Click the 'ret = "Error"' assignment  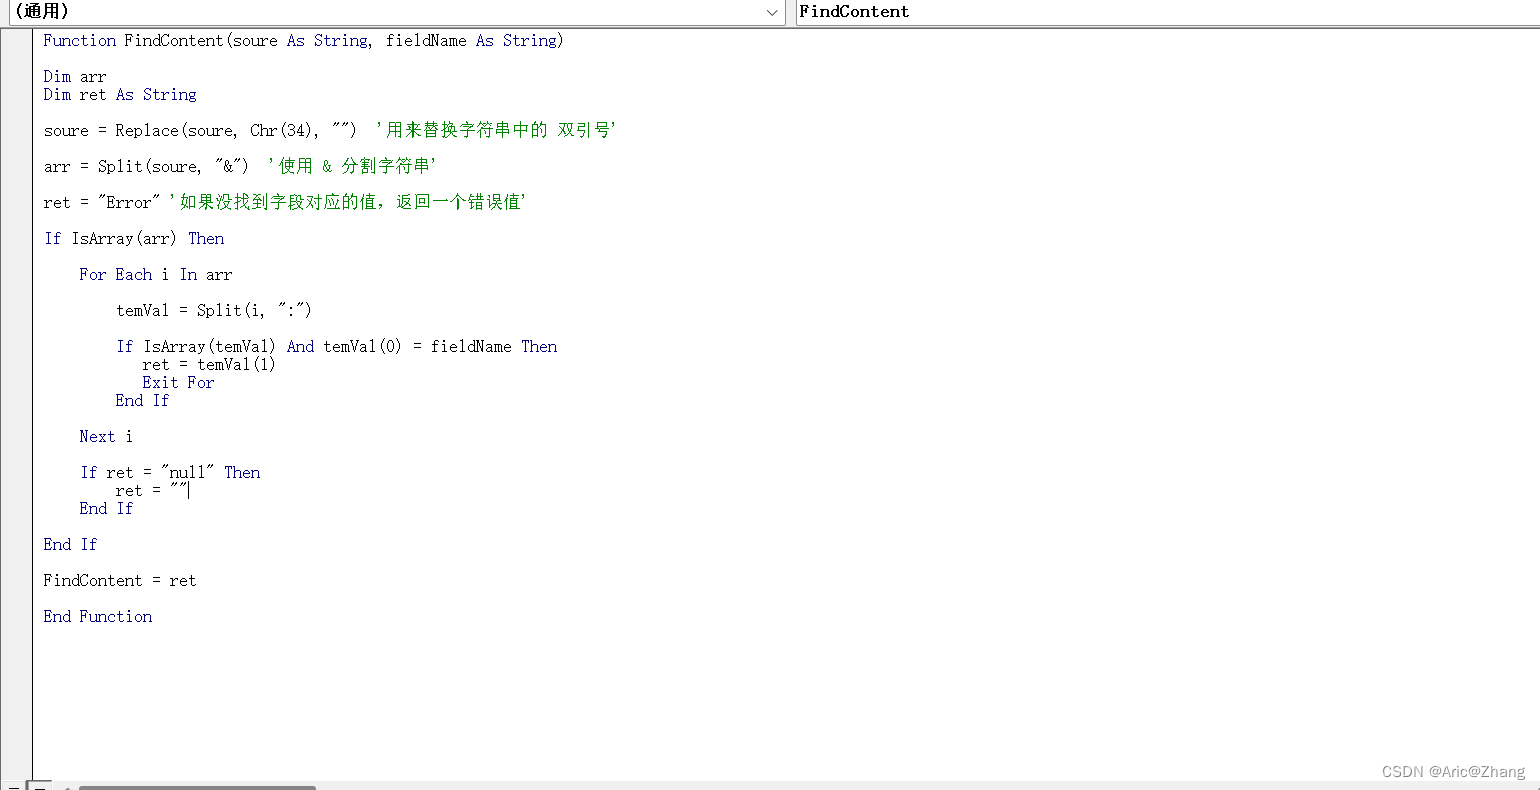tap(101, 202)
